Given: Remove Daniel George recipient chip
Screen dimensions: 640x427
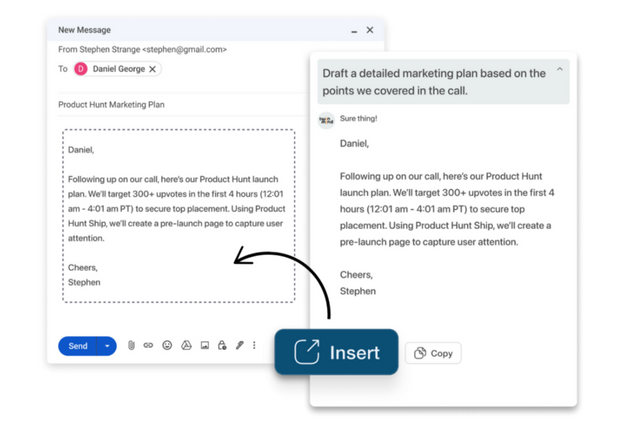Looking at the screenshot, I should point(153,69).
